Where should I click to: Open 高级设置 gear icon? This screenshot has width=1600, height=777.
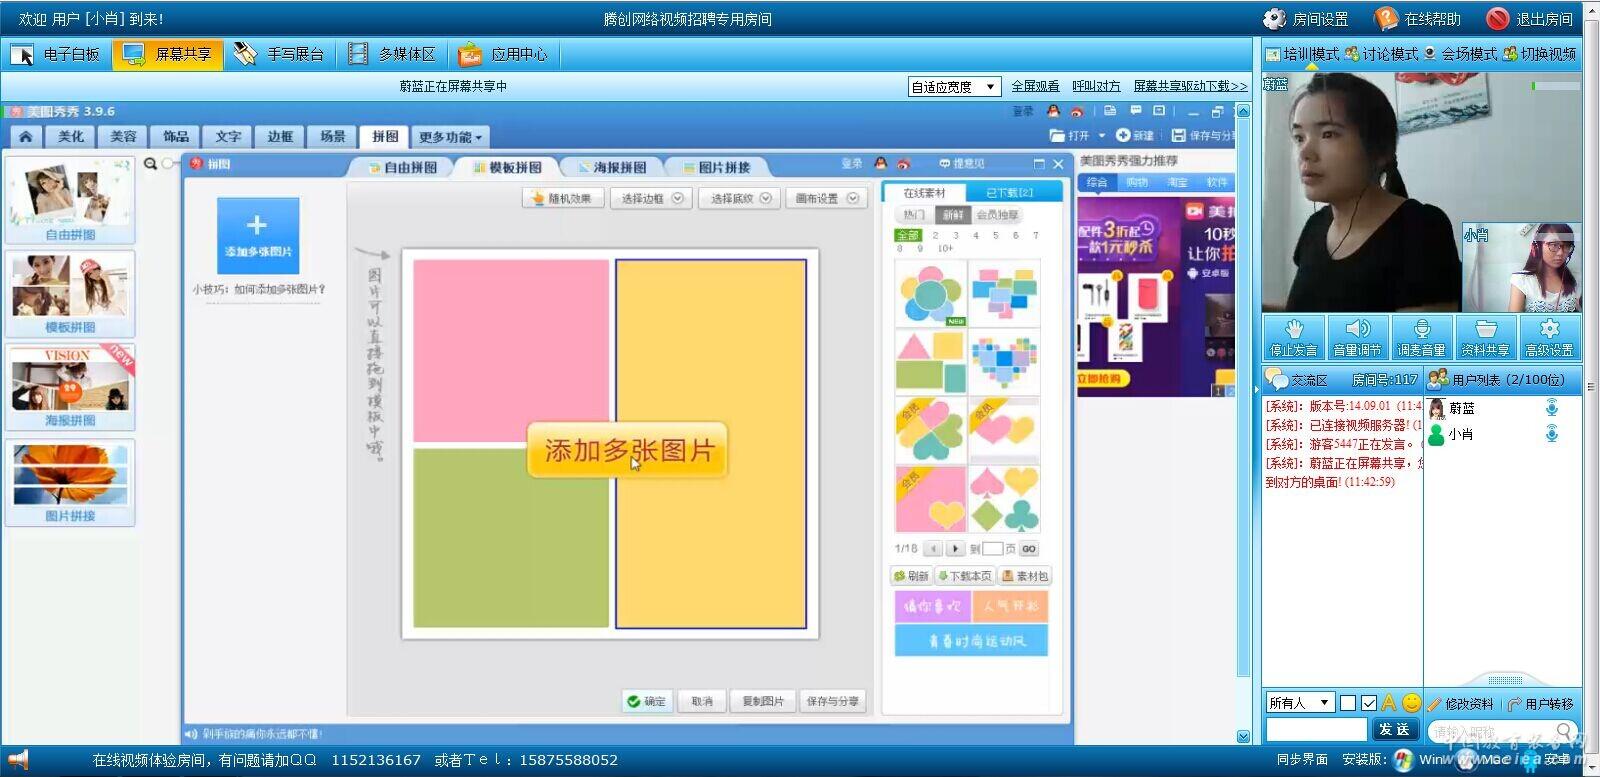point(1549,330)
